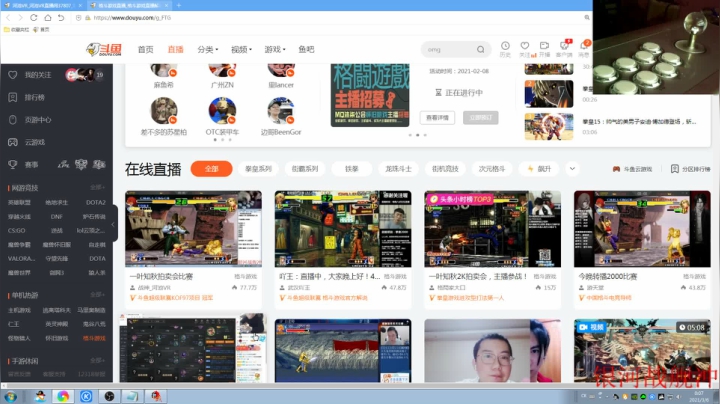This screenshot has height=404, width=720.
Task: Open the 消息 notification bell icon
Action: pos(584,49)
